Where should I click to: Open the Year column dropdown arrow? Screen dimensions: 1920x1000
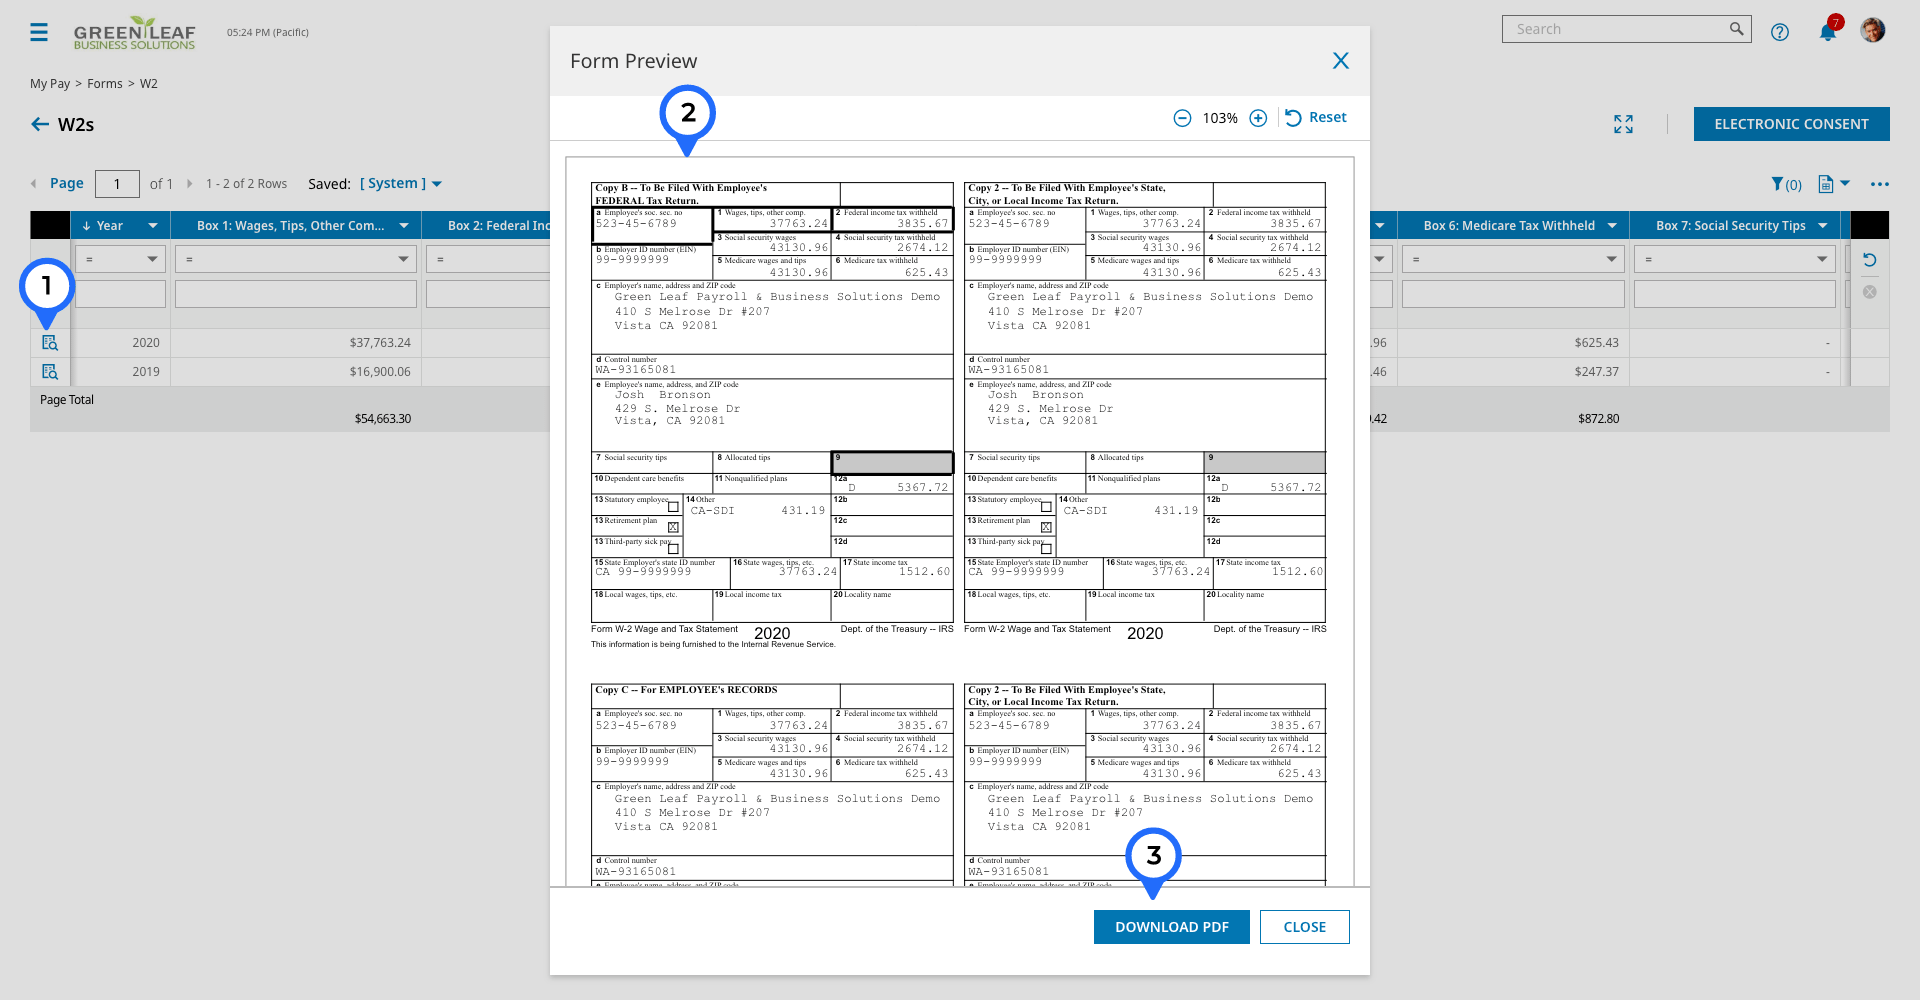pyautogui.click(x=153, y=226)
